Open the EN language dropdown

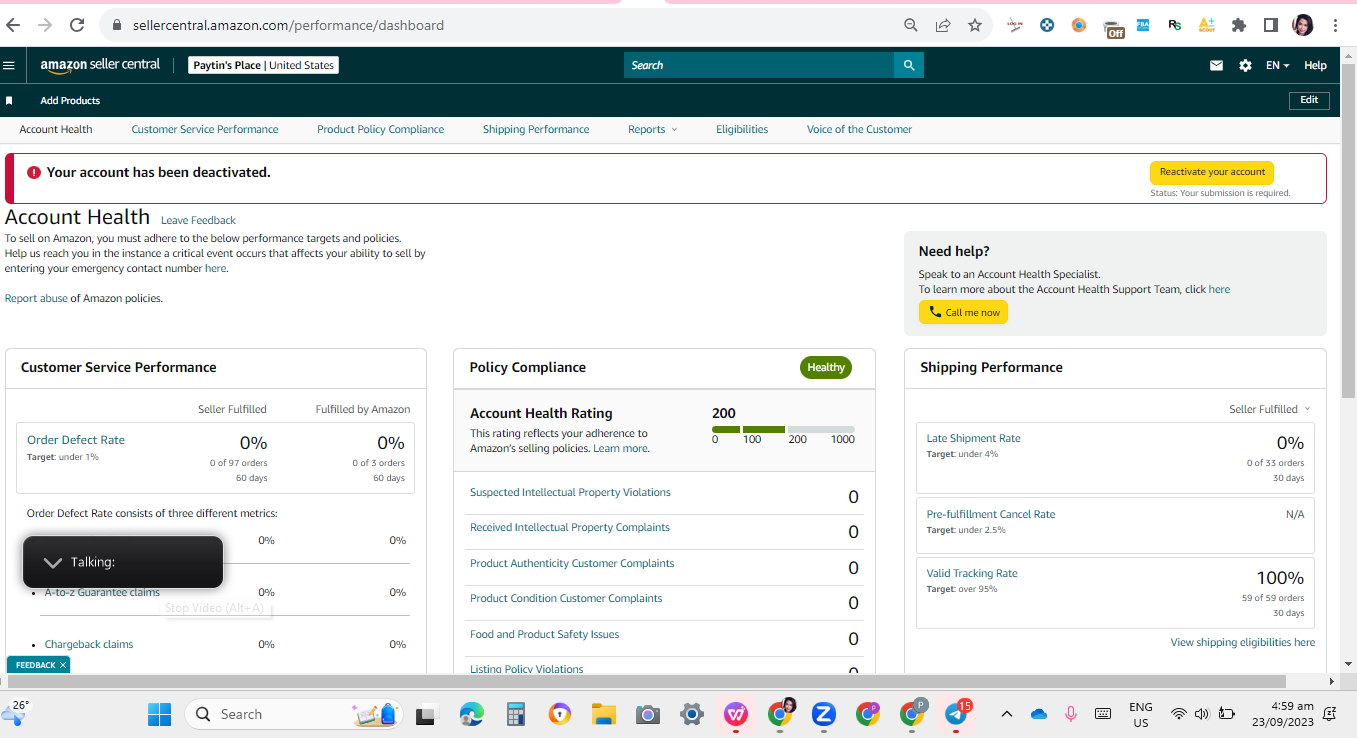tap(1277, 65)
